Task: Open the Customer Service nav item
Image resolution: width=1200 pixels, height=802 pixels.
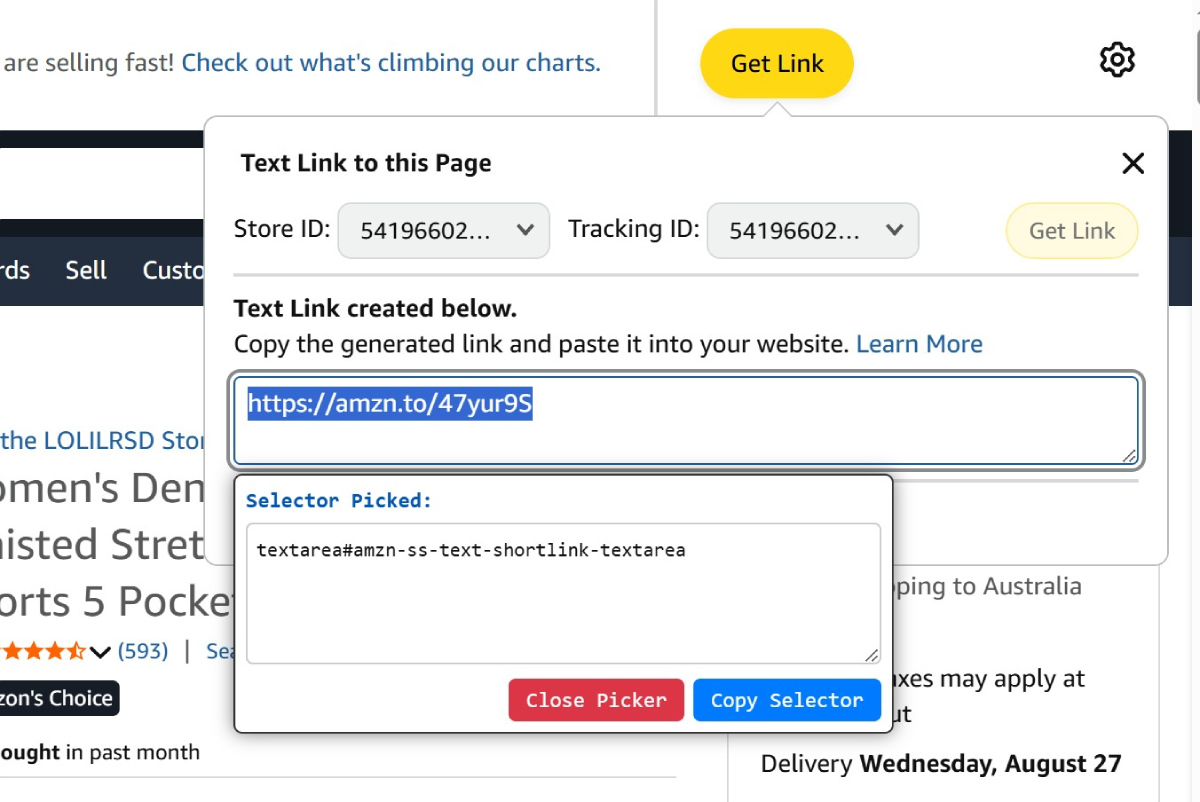Action: [x=173, y=270]
